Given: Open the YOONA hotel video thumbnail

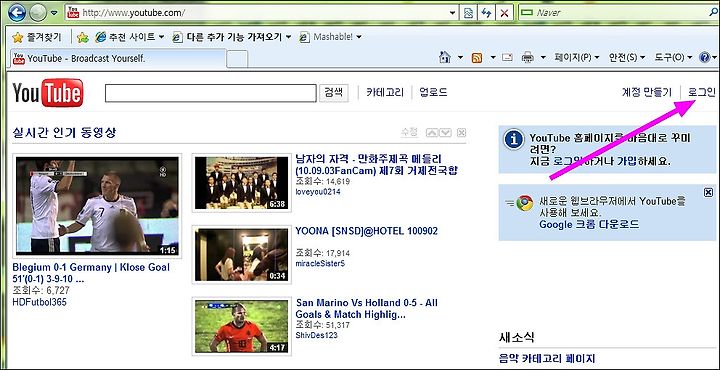Looking at the screenshot, I should [242, 254].
